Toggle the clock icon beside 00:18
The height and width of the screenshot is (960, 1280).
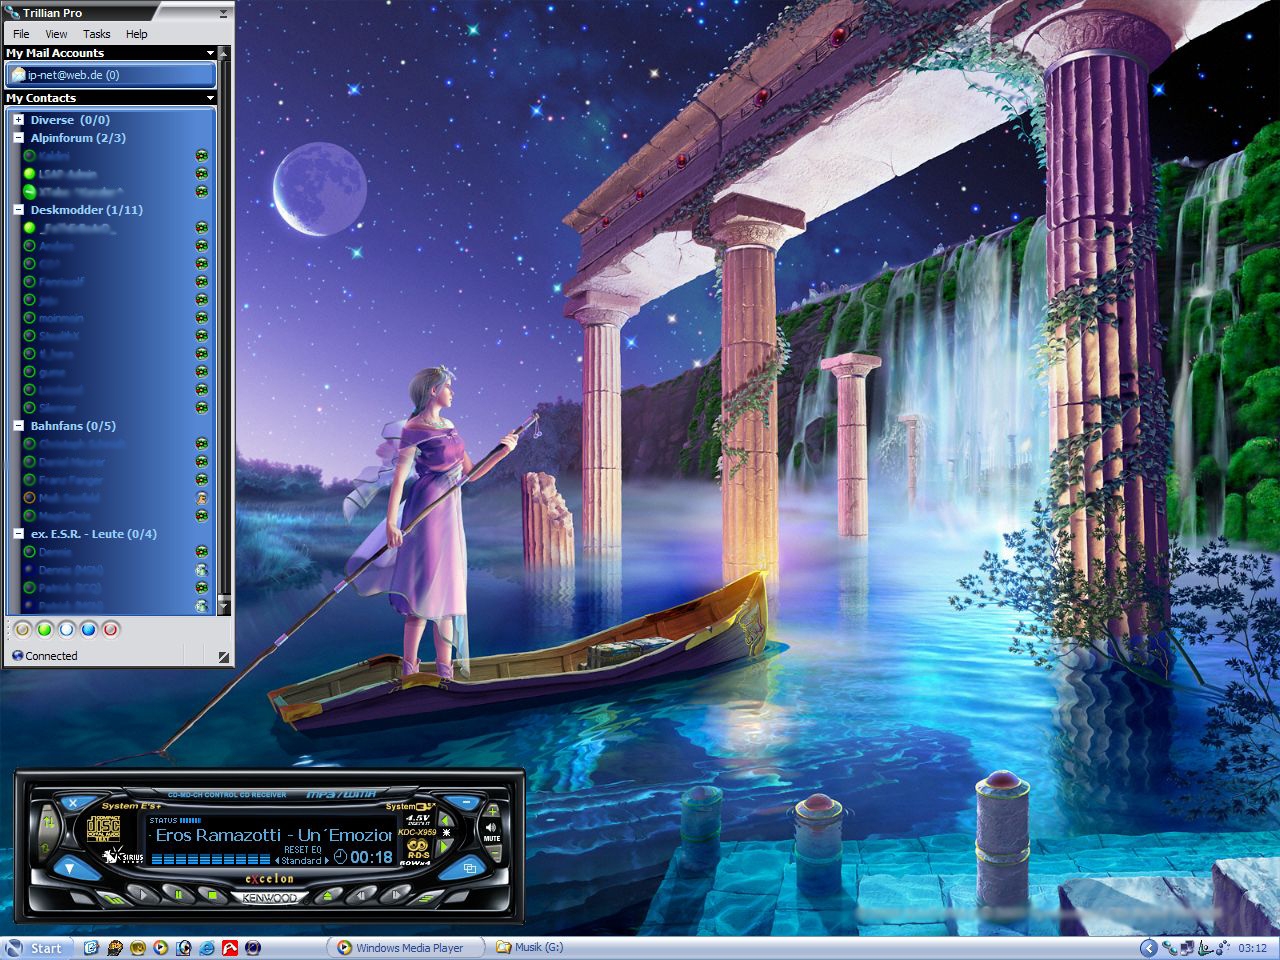(x=340, y=856)
